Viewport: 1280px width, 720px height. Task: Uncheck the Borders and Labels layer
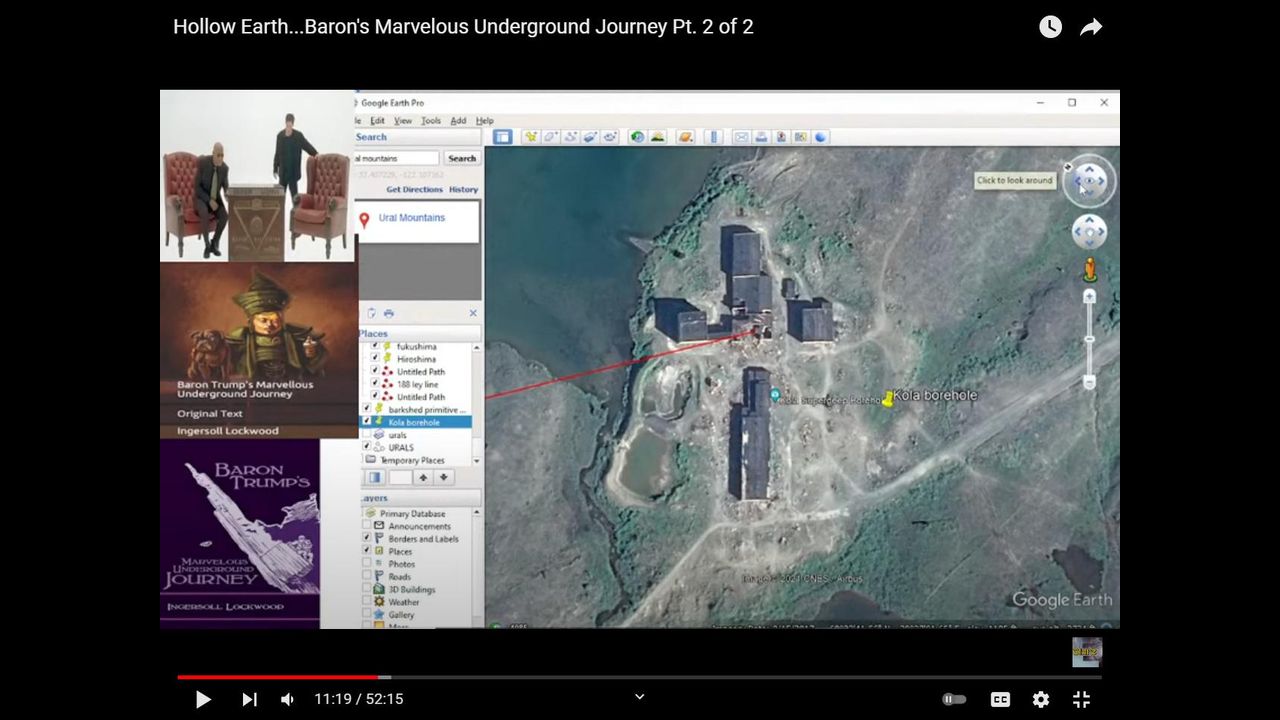pos(367,539)
